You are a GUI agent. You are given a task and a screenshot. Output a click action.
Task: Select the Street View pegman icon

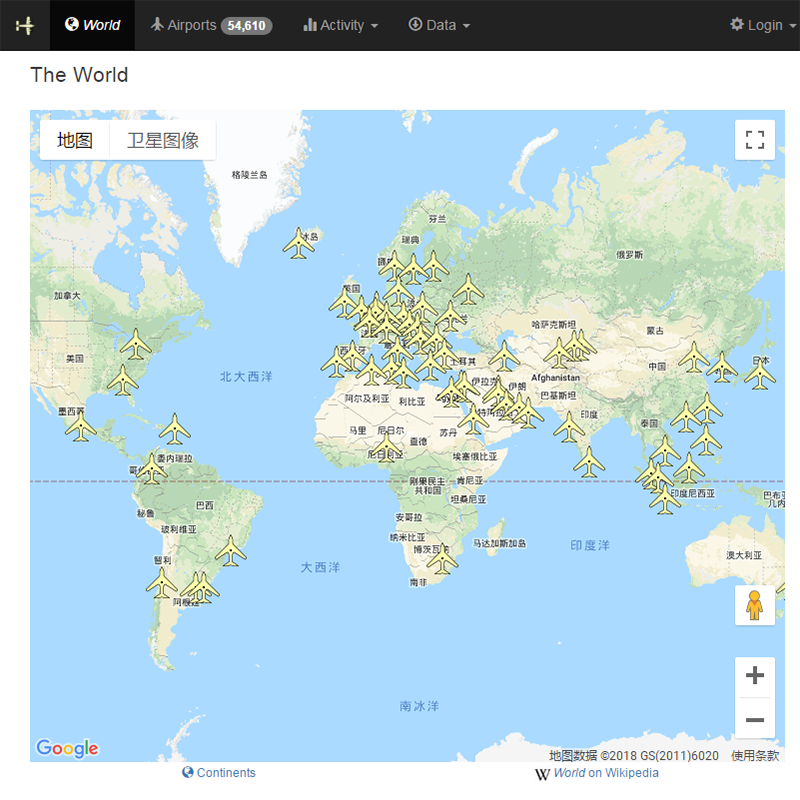point(755,606)
